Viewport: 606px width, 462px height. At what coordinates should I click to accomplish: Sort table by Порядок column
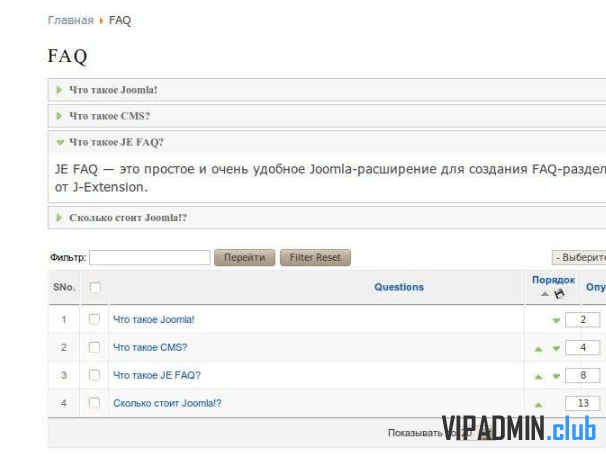[553, 280]
